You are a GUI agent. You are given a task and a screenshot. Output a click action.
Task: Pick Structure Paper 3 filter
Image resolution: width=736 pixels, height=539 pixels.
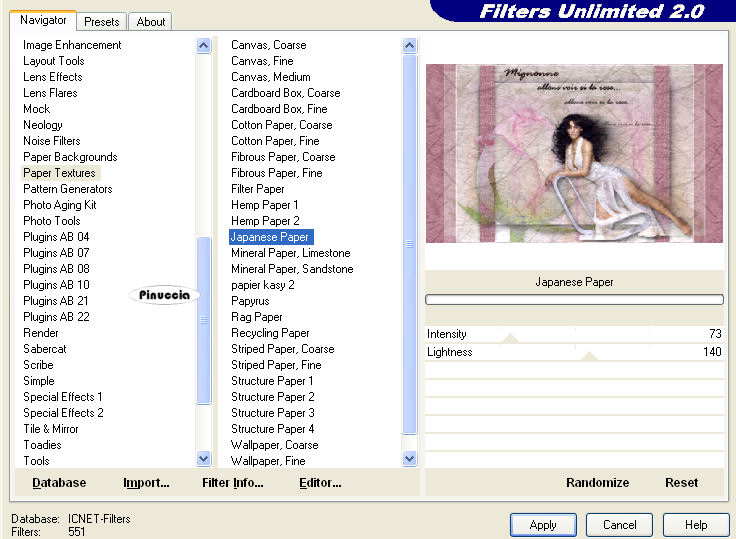point(272,413)
